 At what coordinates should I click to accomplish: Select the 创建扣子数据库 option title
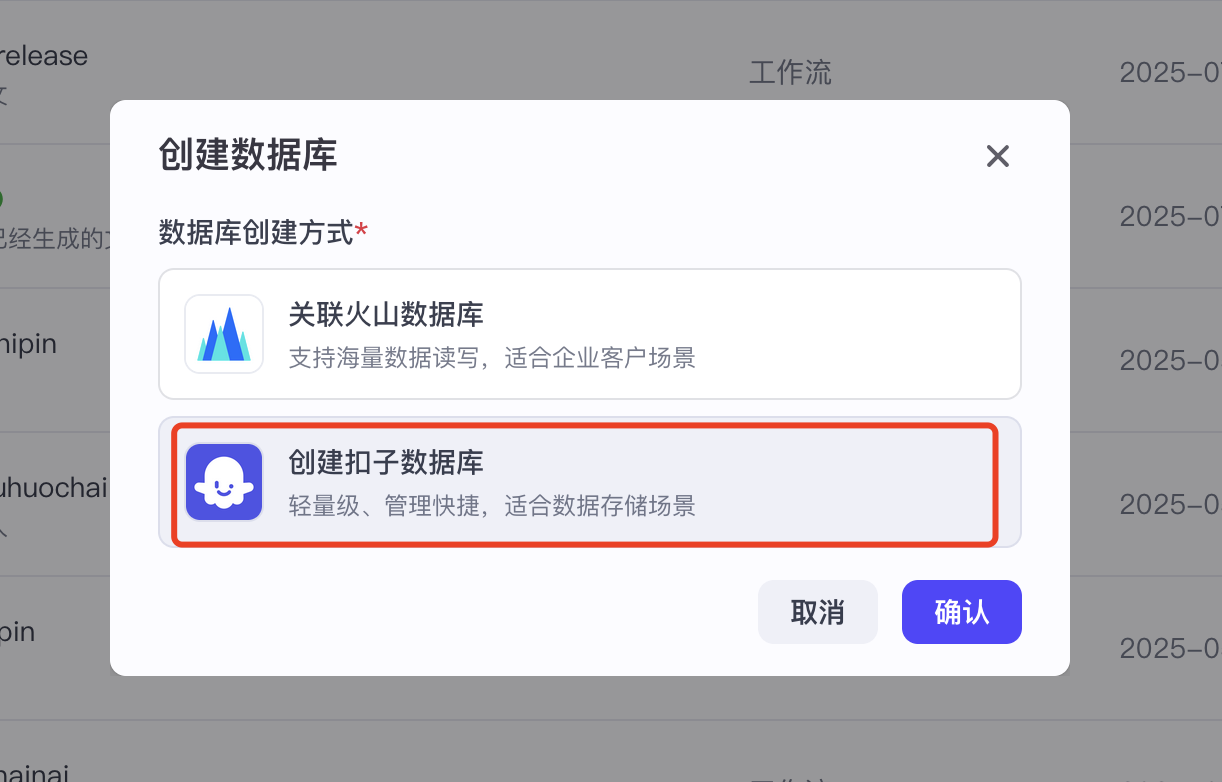point(385,463)
